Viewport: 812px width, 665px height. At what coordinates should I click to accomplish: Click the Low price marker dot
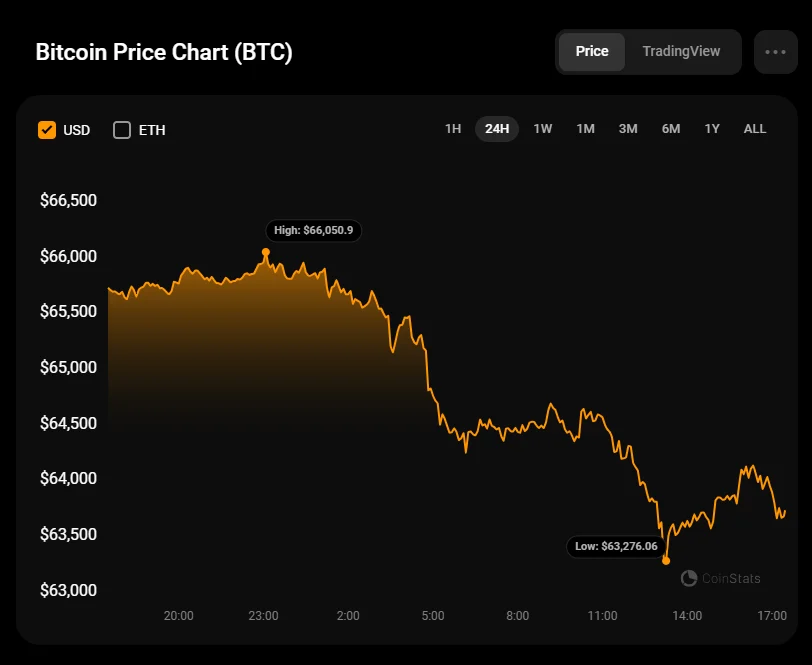click(666, 561)
